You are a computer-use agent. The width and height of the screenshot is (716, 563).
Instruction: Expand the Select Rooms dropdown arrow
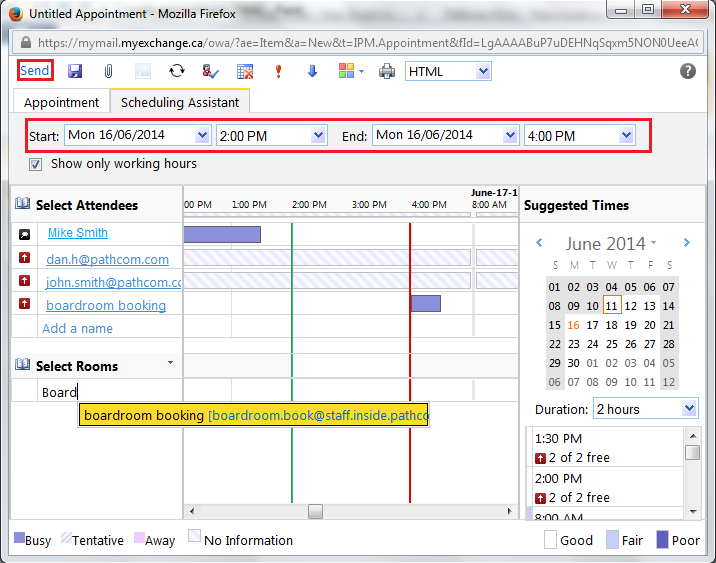[170, 363]
